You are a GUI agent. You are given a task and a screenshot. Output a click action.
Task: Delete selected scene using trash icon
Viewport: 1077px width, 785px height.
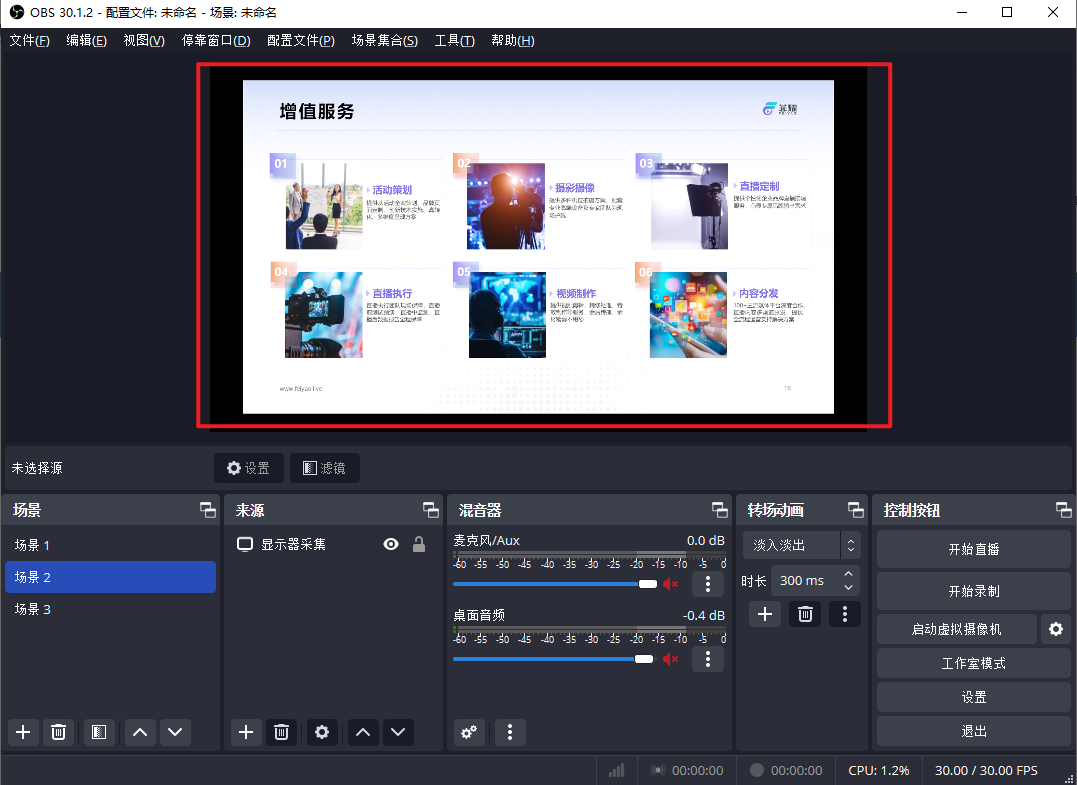[59, 732]
